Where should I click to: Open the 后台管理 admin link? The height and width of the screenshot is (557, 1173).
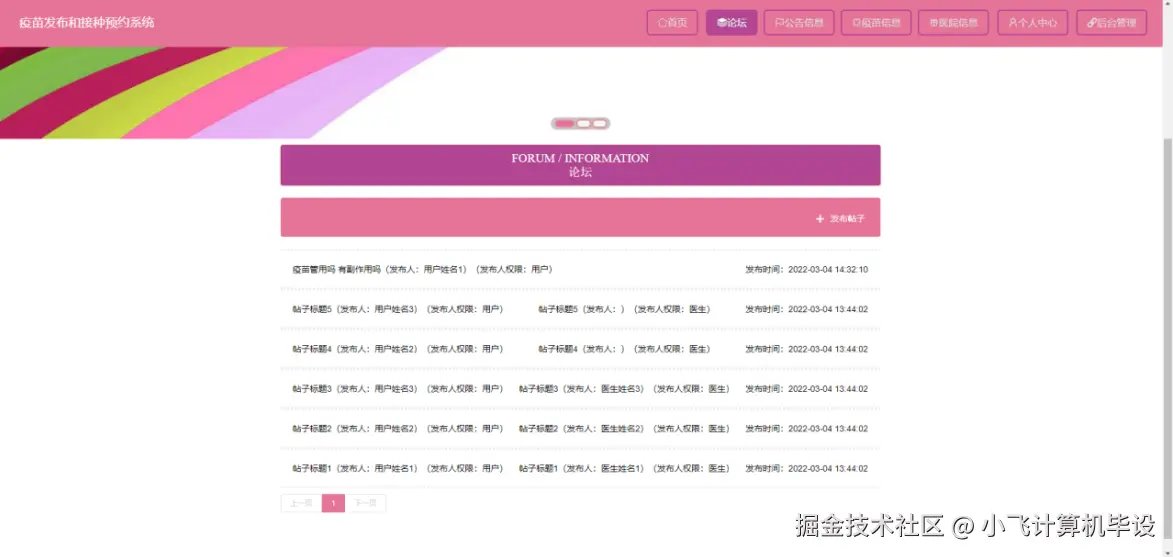point(1111,22)
